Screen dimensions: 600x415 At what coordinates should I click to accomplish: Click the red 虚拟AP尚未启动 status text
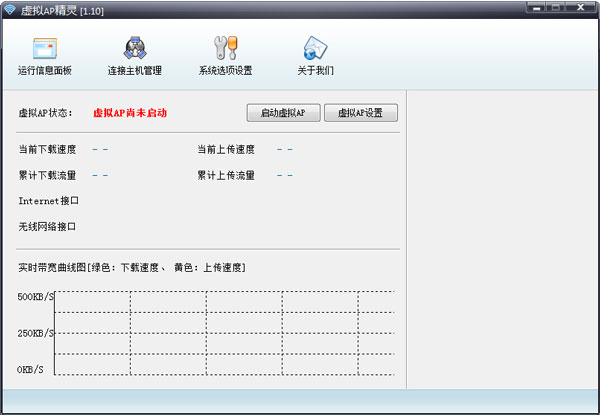(x=130, y=113)
